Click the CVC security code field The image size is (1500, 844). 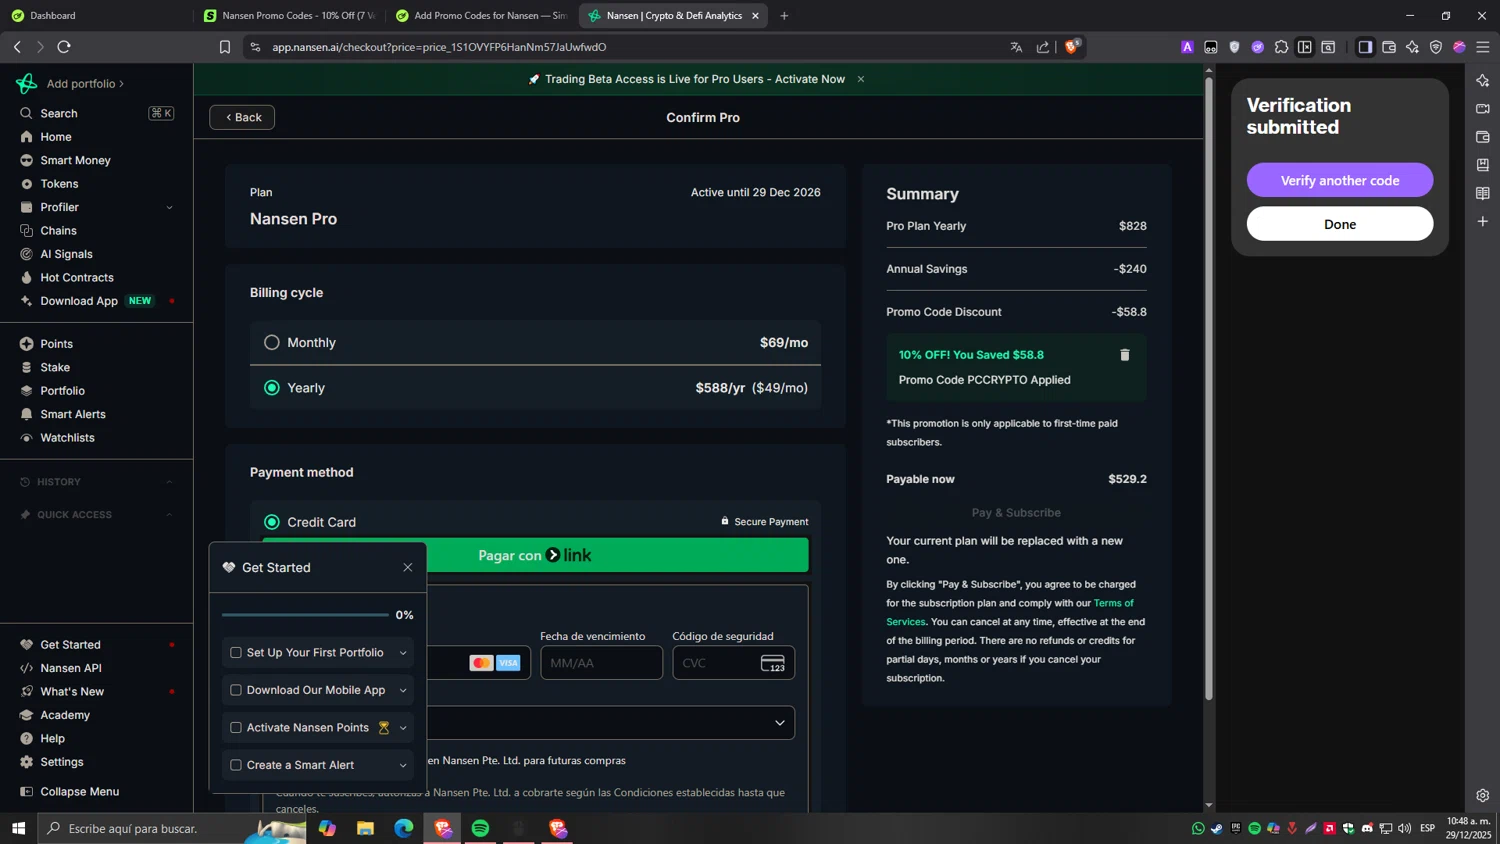[x=733, y=663]
